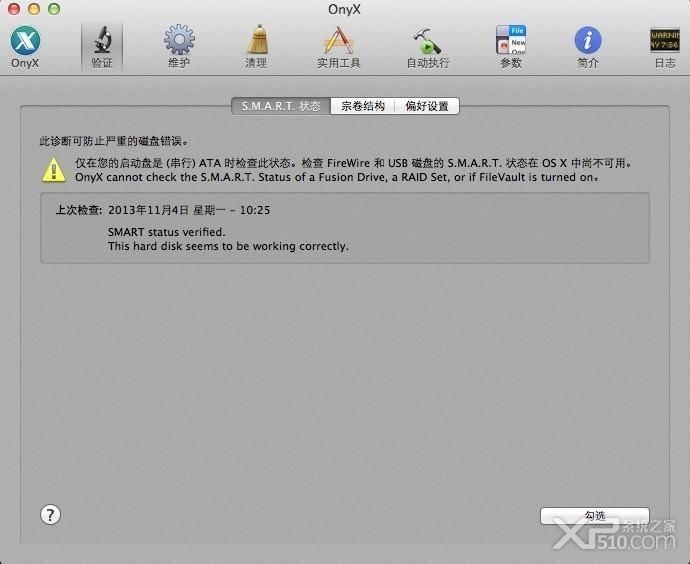Click the 上次检查 label
690x564 pixels.
79,210
